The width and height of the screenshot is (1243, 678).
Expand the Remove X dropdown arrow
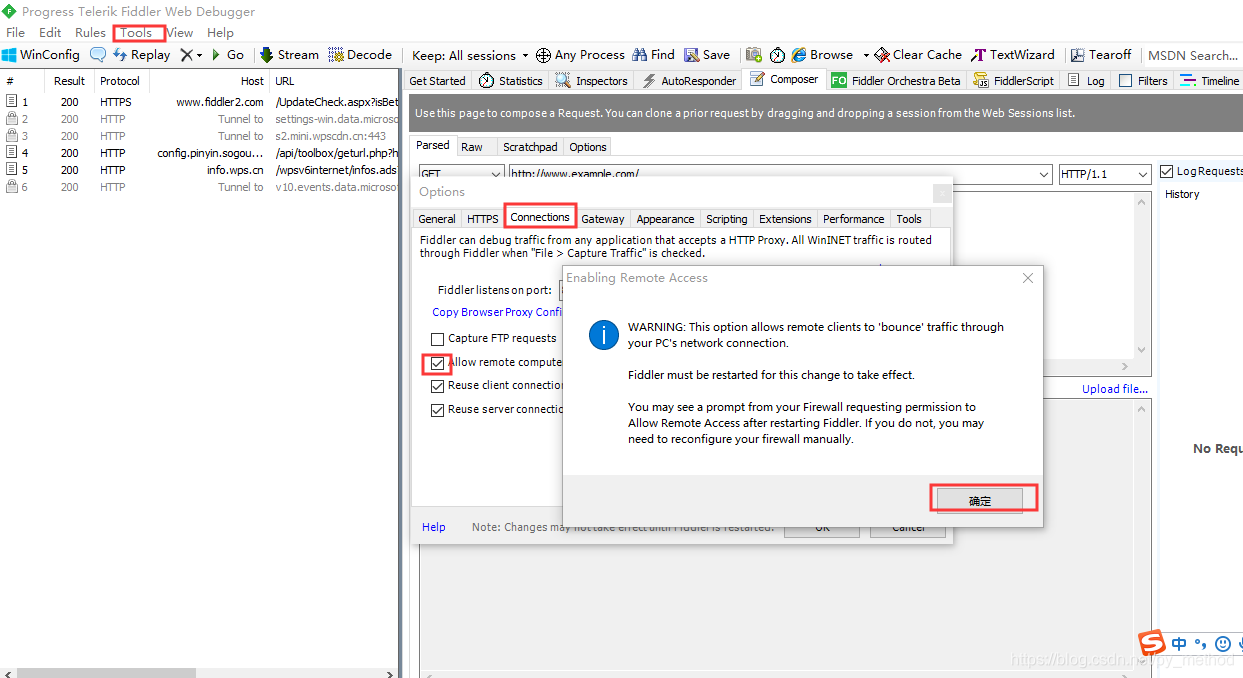tap(199, 56)
